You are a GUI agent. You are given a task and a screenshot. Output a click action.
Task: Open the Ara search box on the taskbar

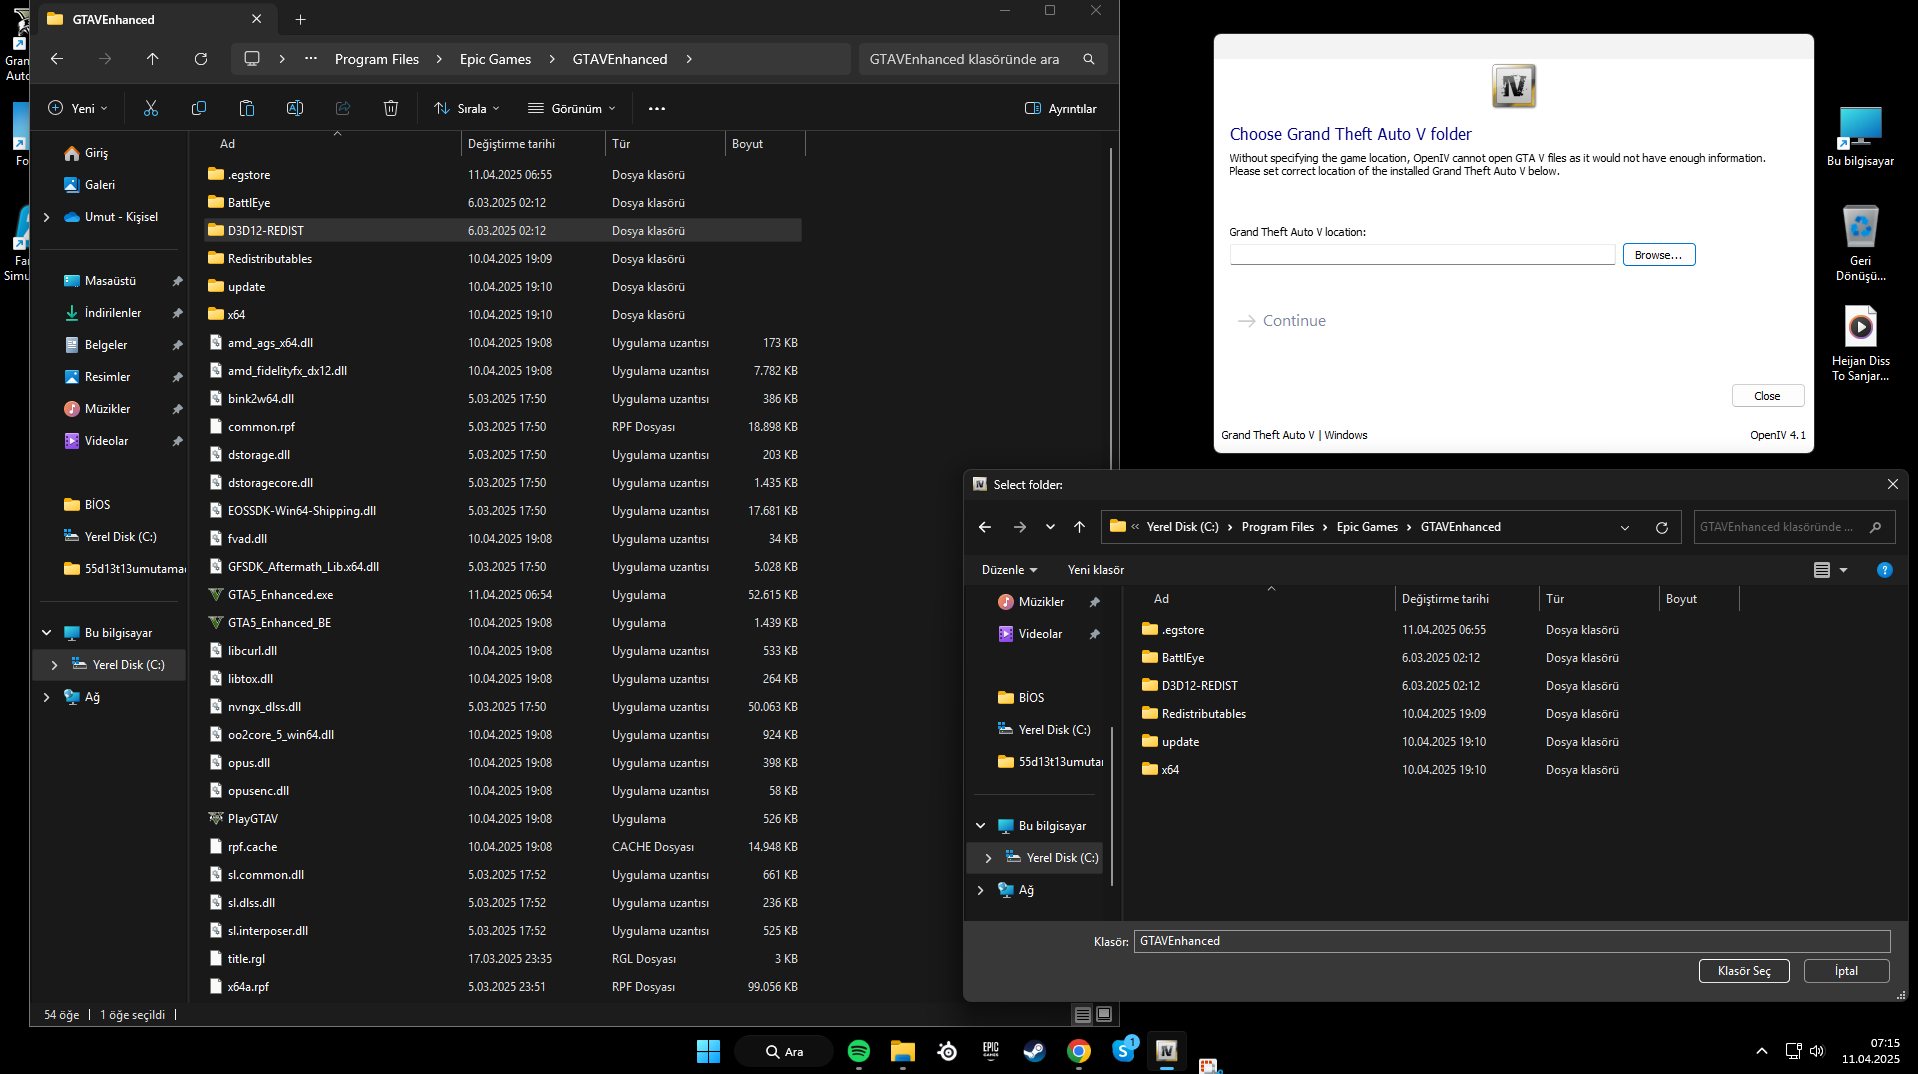784,1051
